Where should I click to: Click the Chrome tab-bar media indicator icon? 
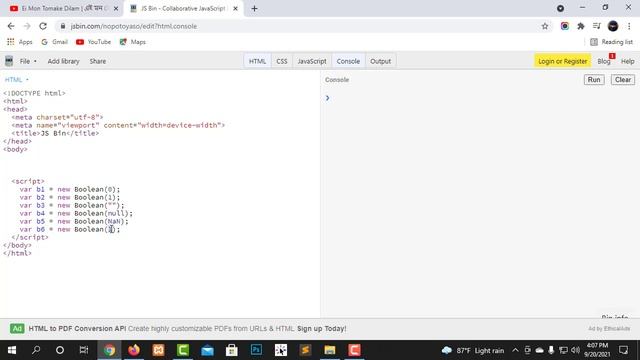tap(560, 8)
